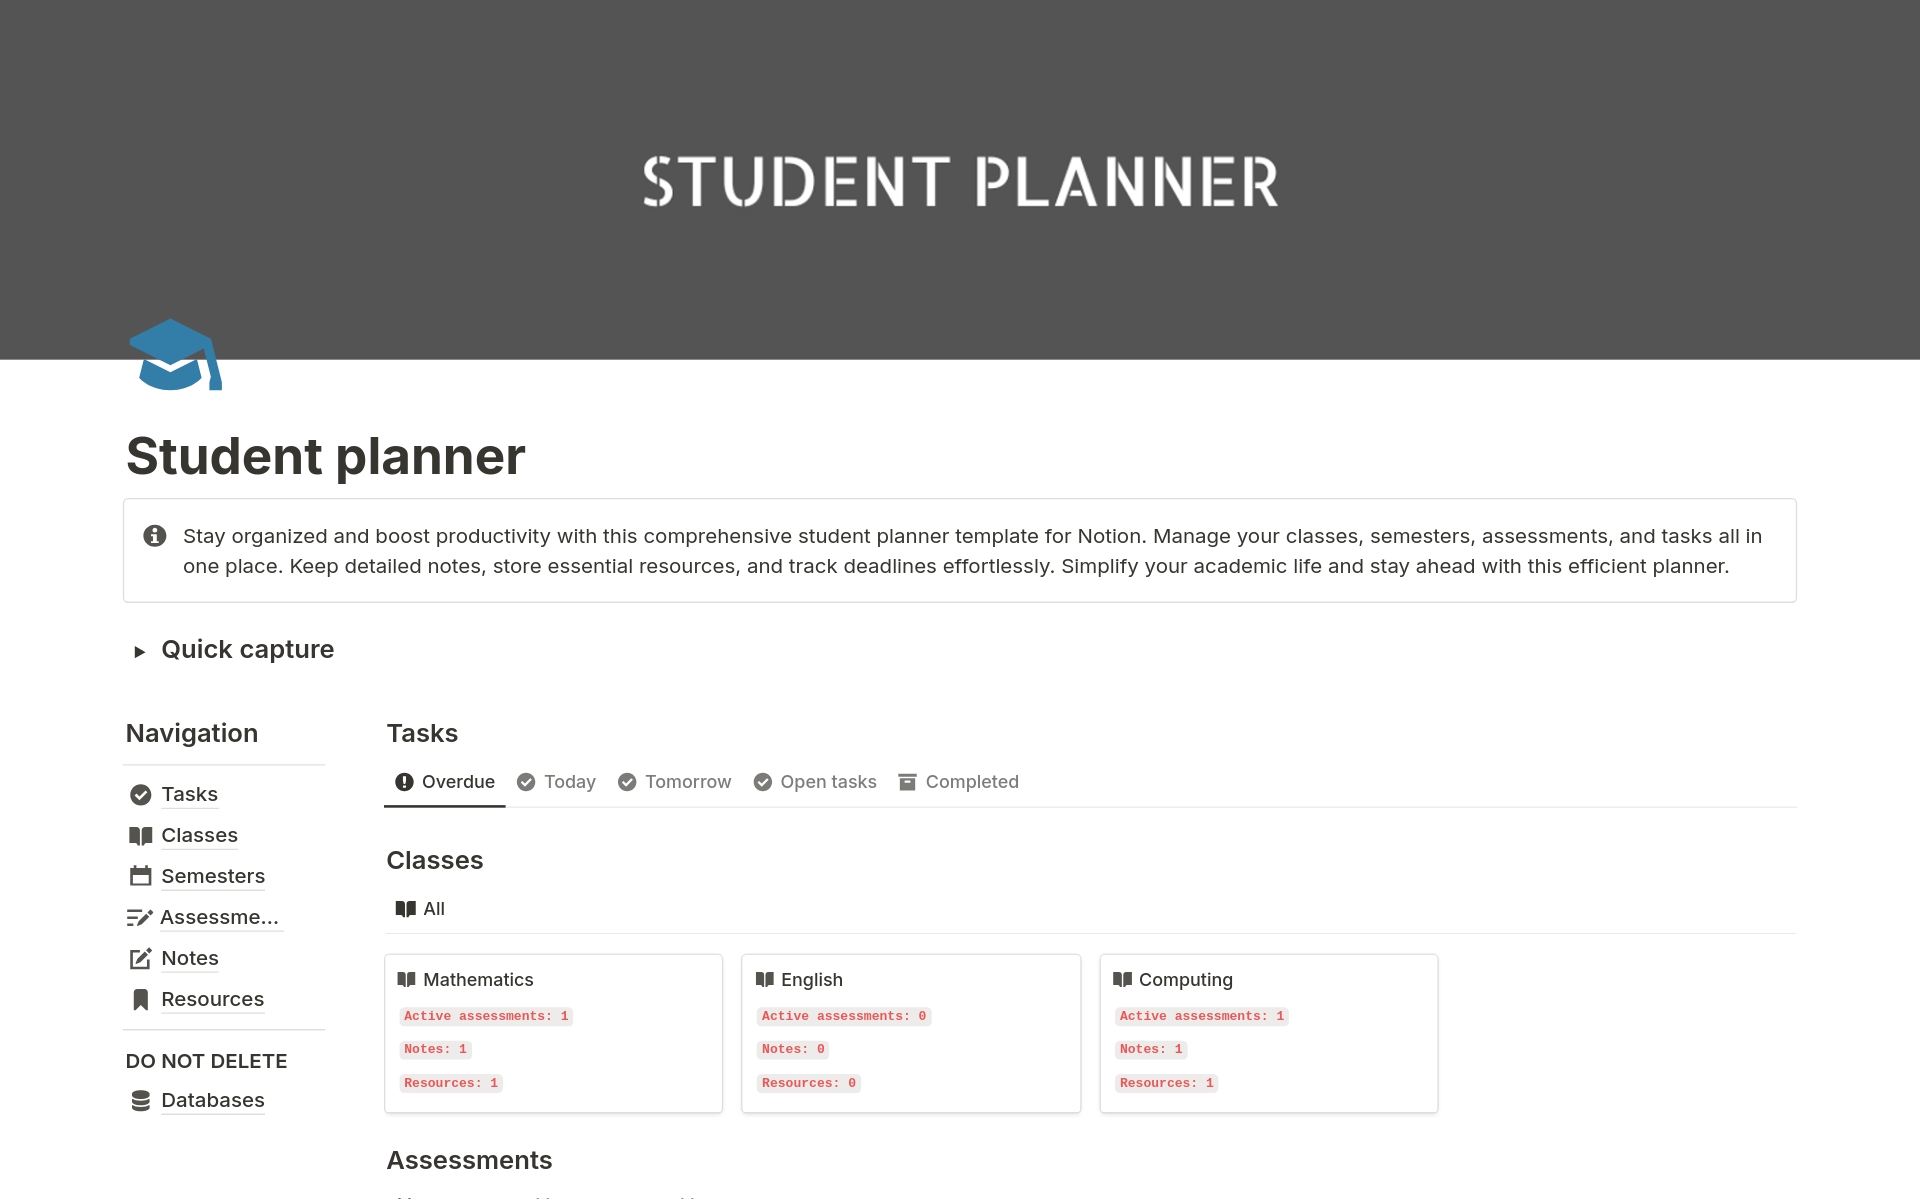Viewport: 1920px width, 1199px height.
Task: Click the info icon in the callout
Action: [155, 536]
